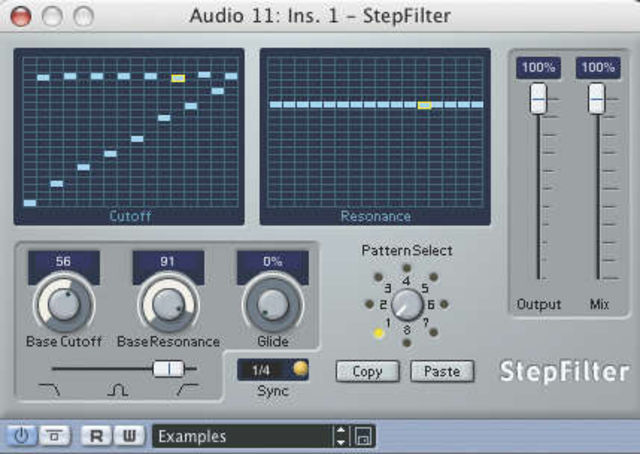
Task: Select pattern 8 LED
Action: click(x=407, y=343)
